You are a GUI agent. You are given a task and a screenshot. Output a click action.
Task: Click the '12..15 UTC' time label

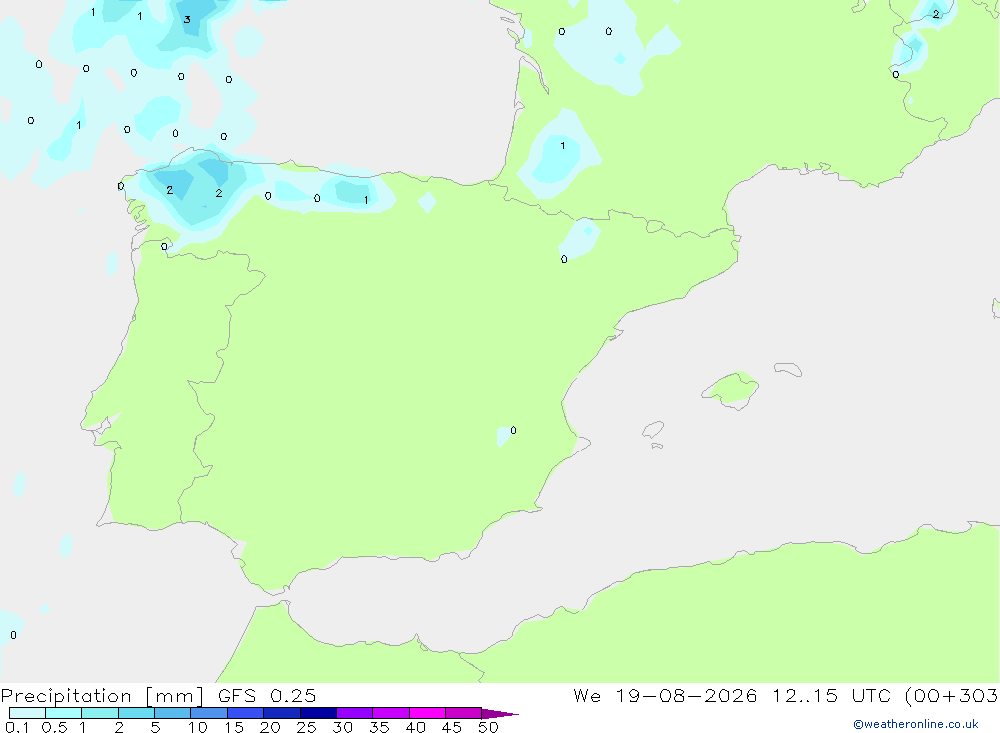831,696
